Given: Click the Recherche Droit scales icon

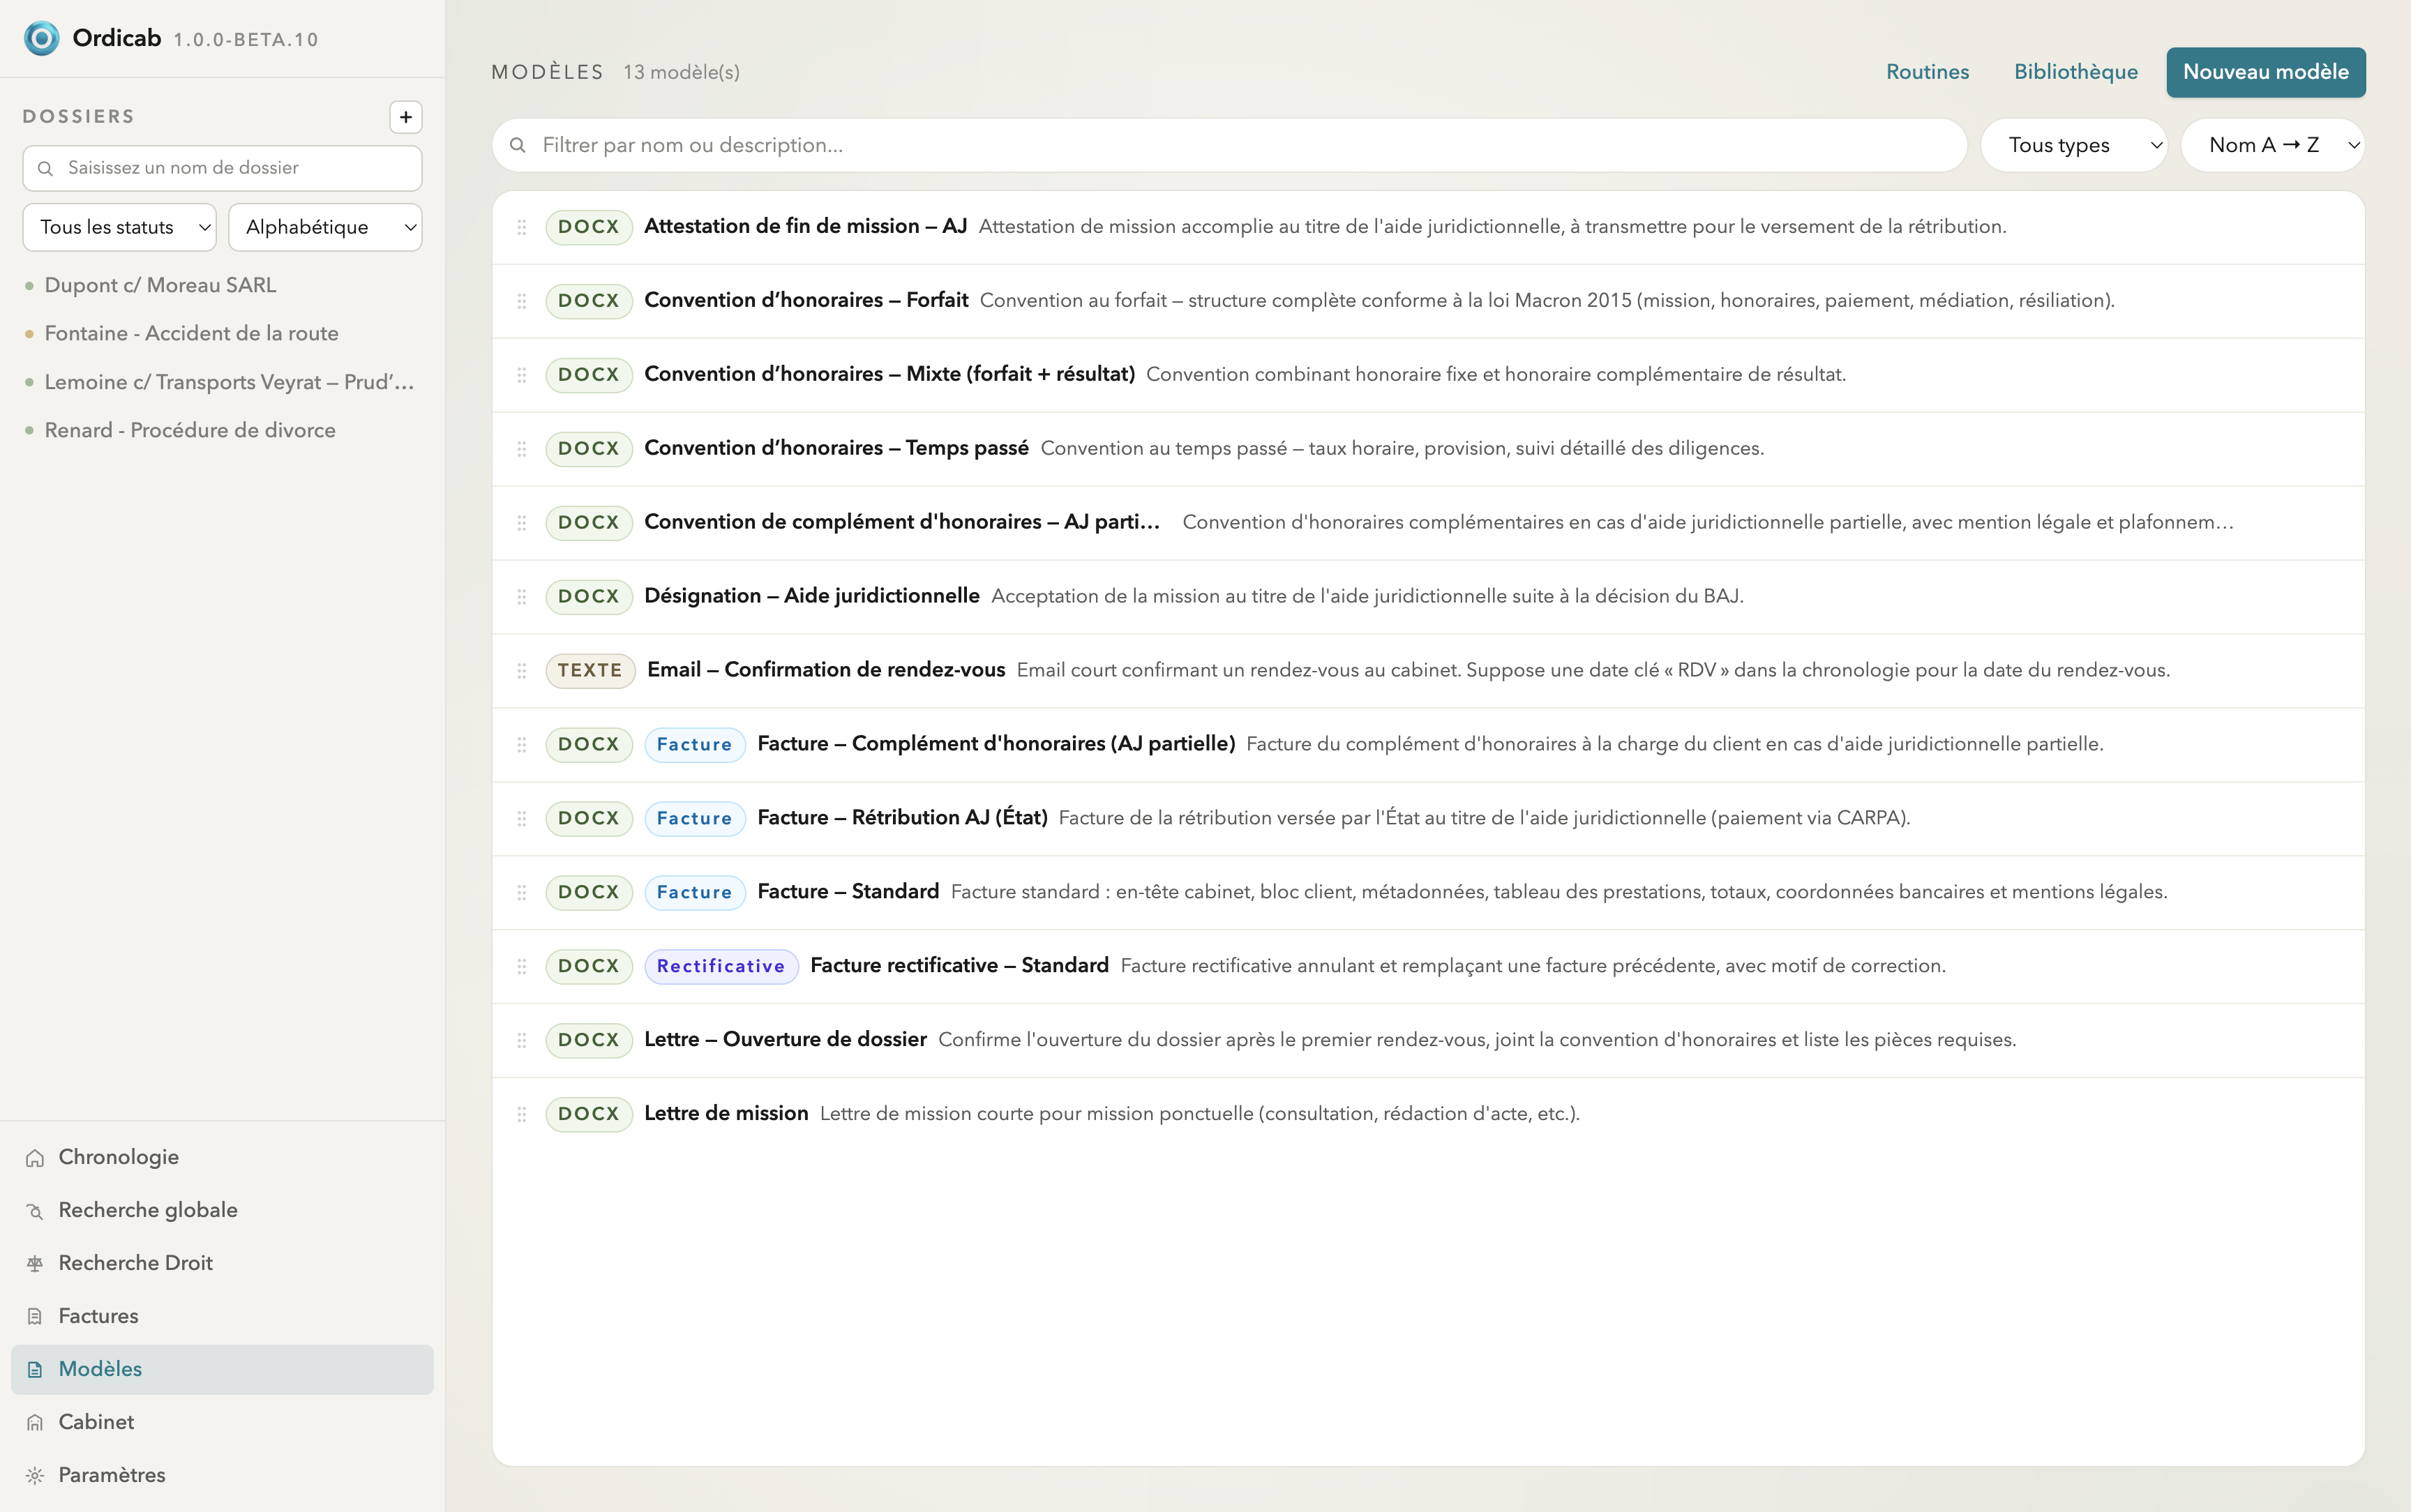Looking at the screenshot, I should (x=35, y=1263).
